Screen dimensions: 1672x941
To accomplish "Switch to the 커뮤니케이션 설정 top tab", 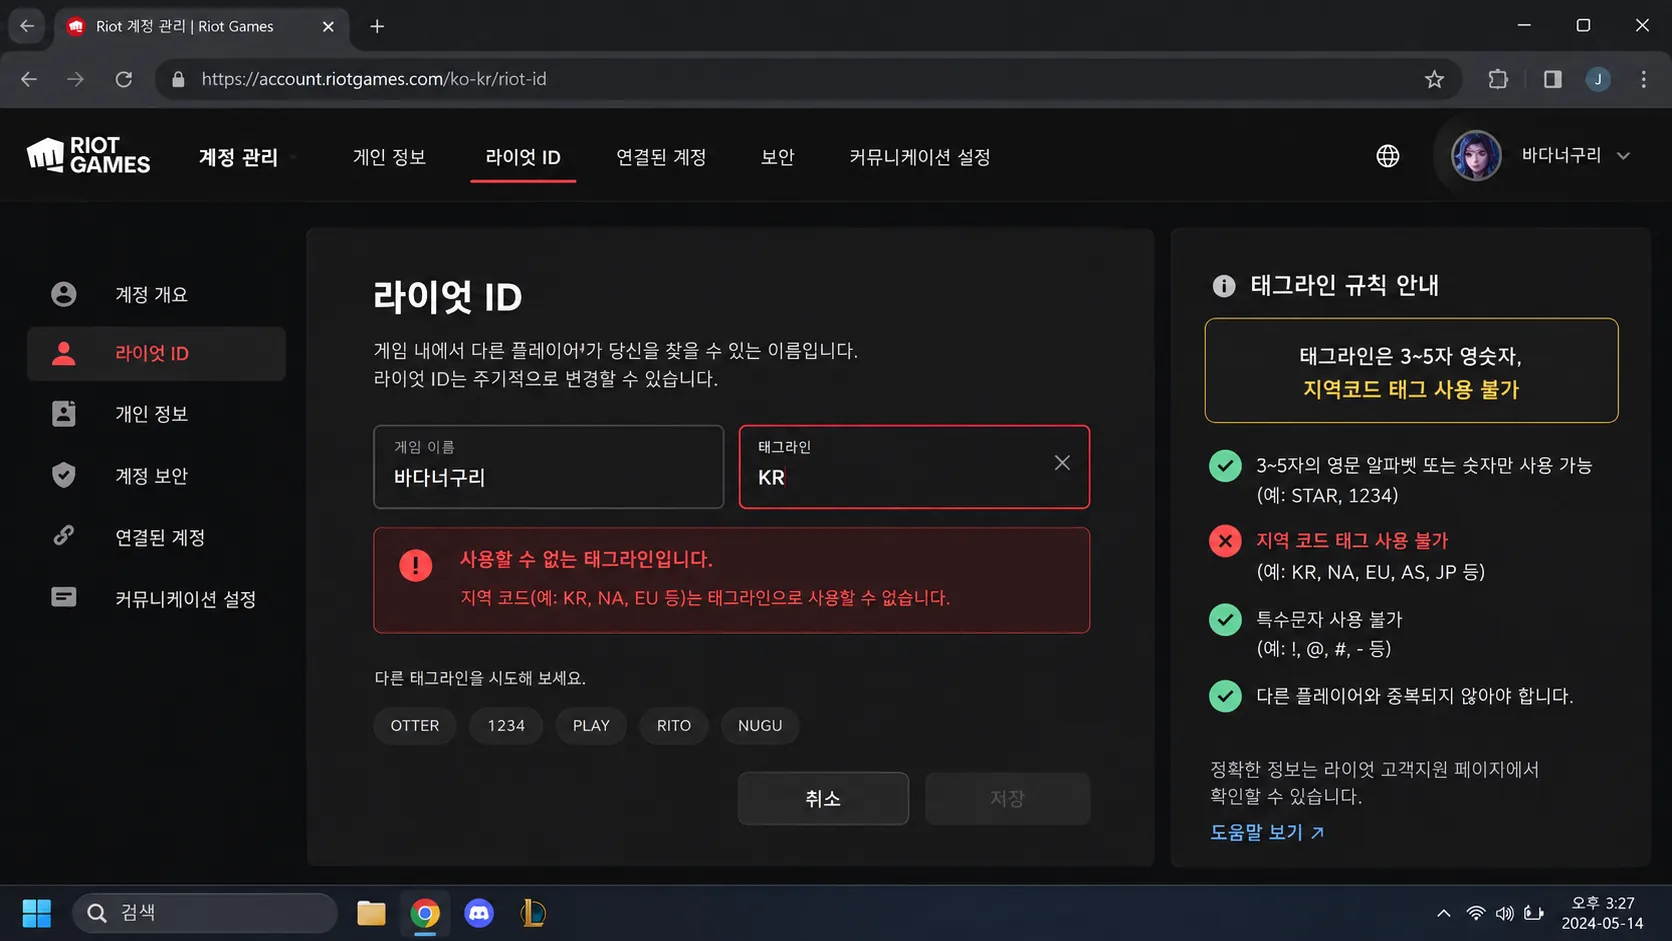I will [919, 157].
